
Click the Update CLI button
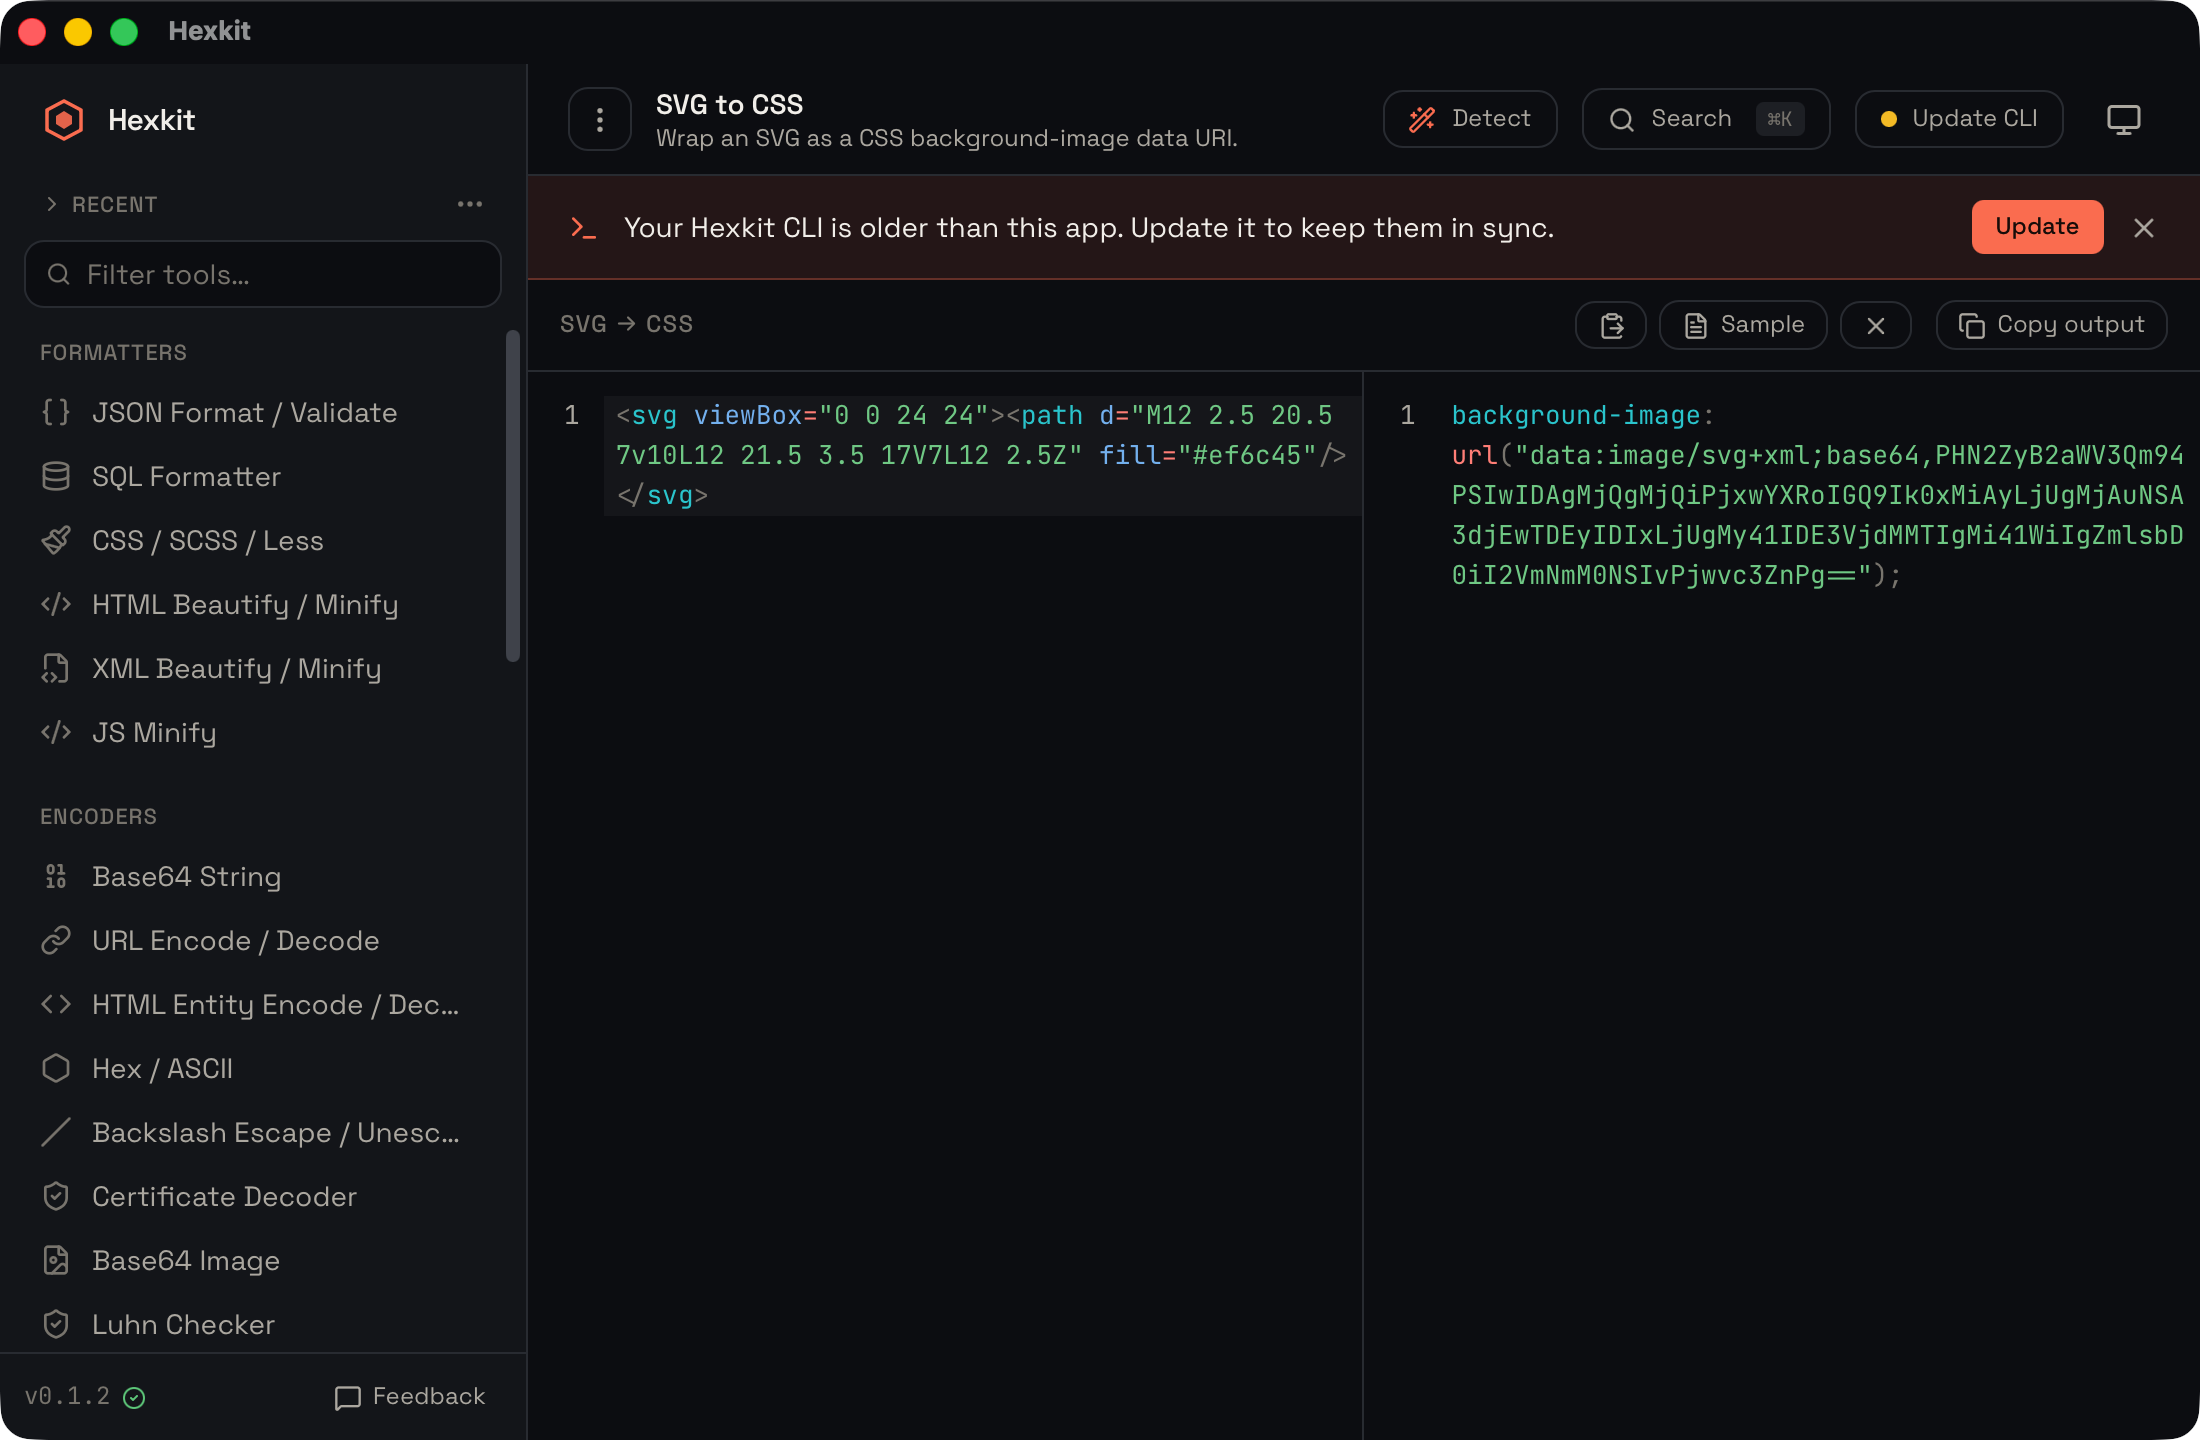1959,119
